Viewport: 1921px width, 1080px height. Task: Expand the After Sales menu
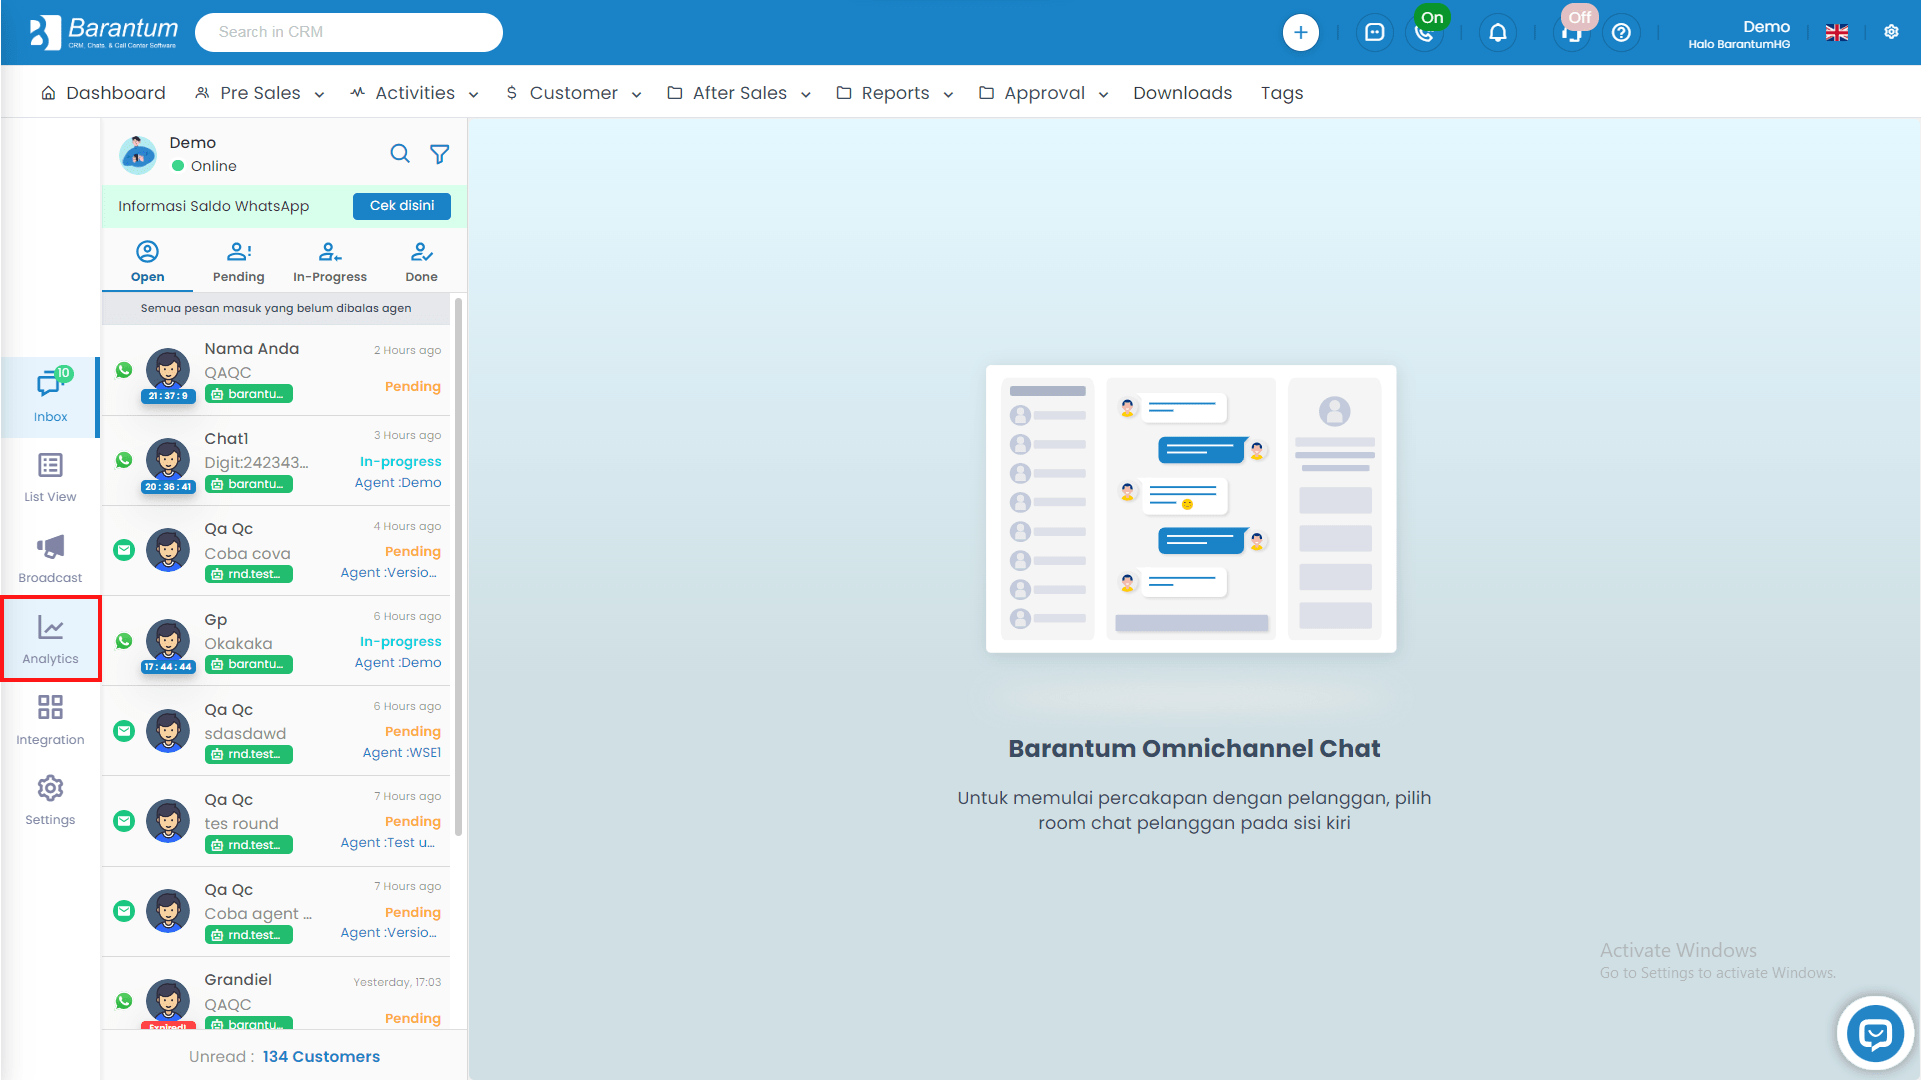739,93
